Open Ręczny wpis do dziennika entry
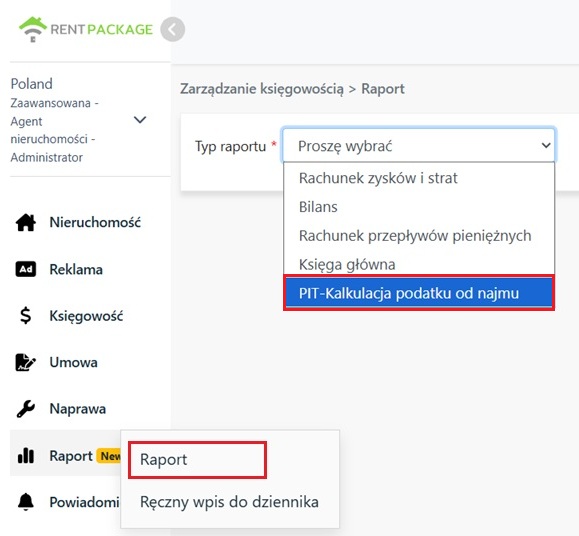Image resolution: width=579 pixels, height=536 pixels. coord(229,502)
